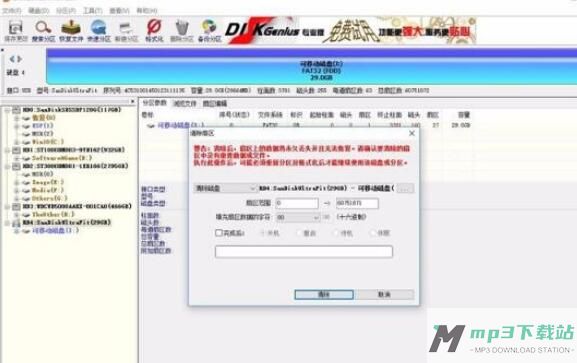The height and width of the screenshot is (363, 577).
Task: Tick the 完成后 checkbox in the dialog
Action: [x=219, y=233]
